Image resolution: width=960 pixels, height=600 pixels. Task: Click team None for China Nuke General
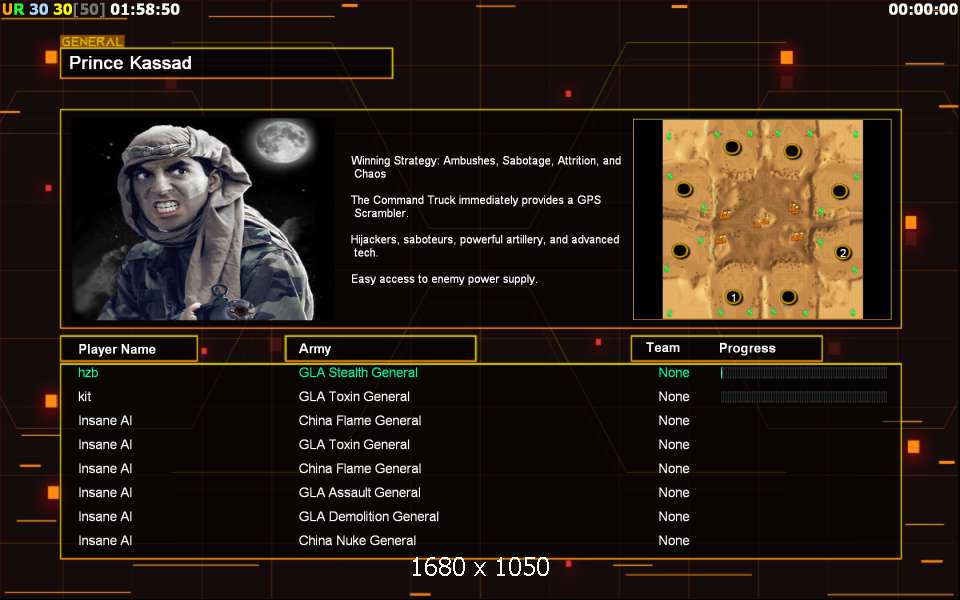pyautogui.click(x=673, y=541)
